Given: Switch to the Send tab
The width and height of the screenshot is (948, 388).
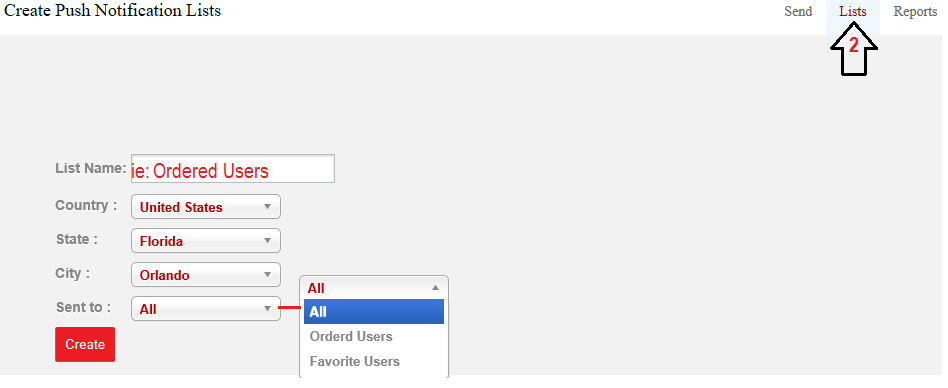Looking at the screenshot, I should click(798, 11).
